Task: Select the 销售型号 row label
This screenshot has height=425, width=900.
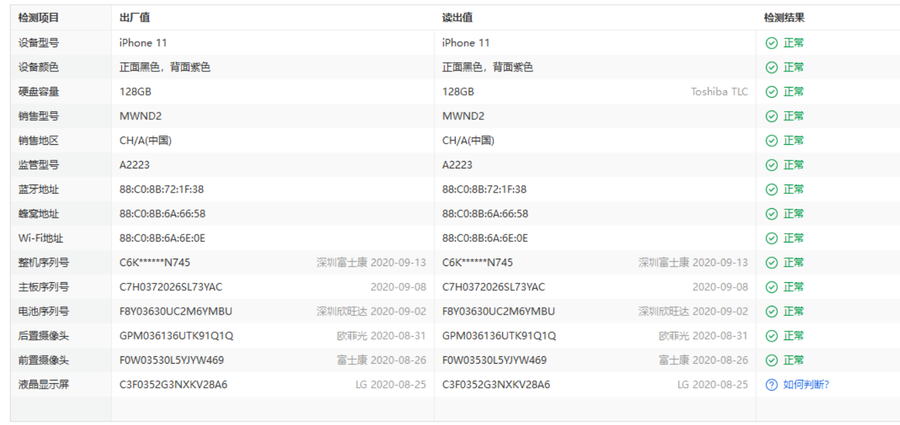Action: tap(38, 116)
